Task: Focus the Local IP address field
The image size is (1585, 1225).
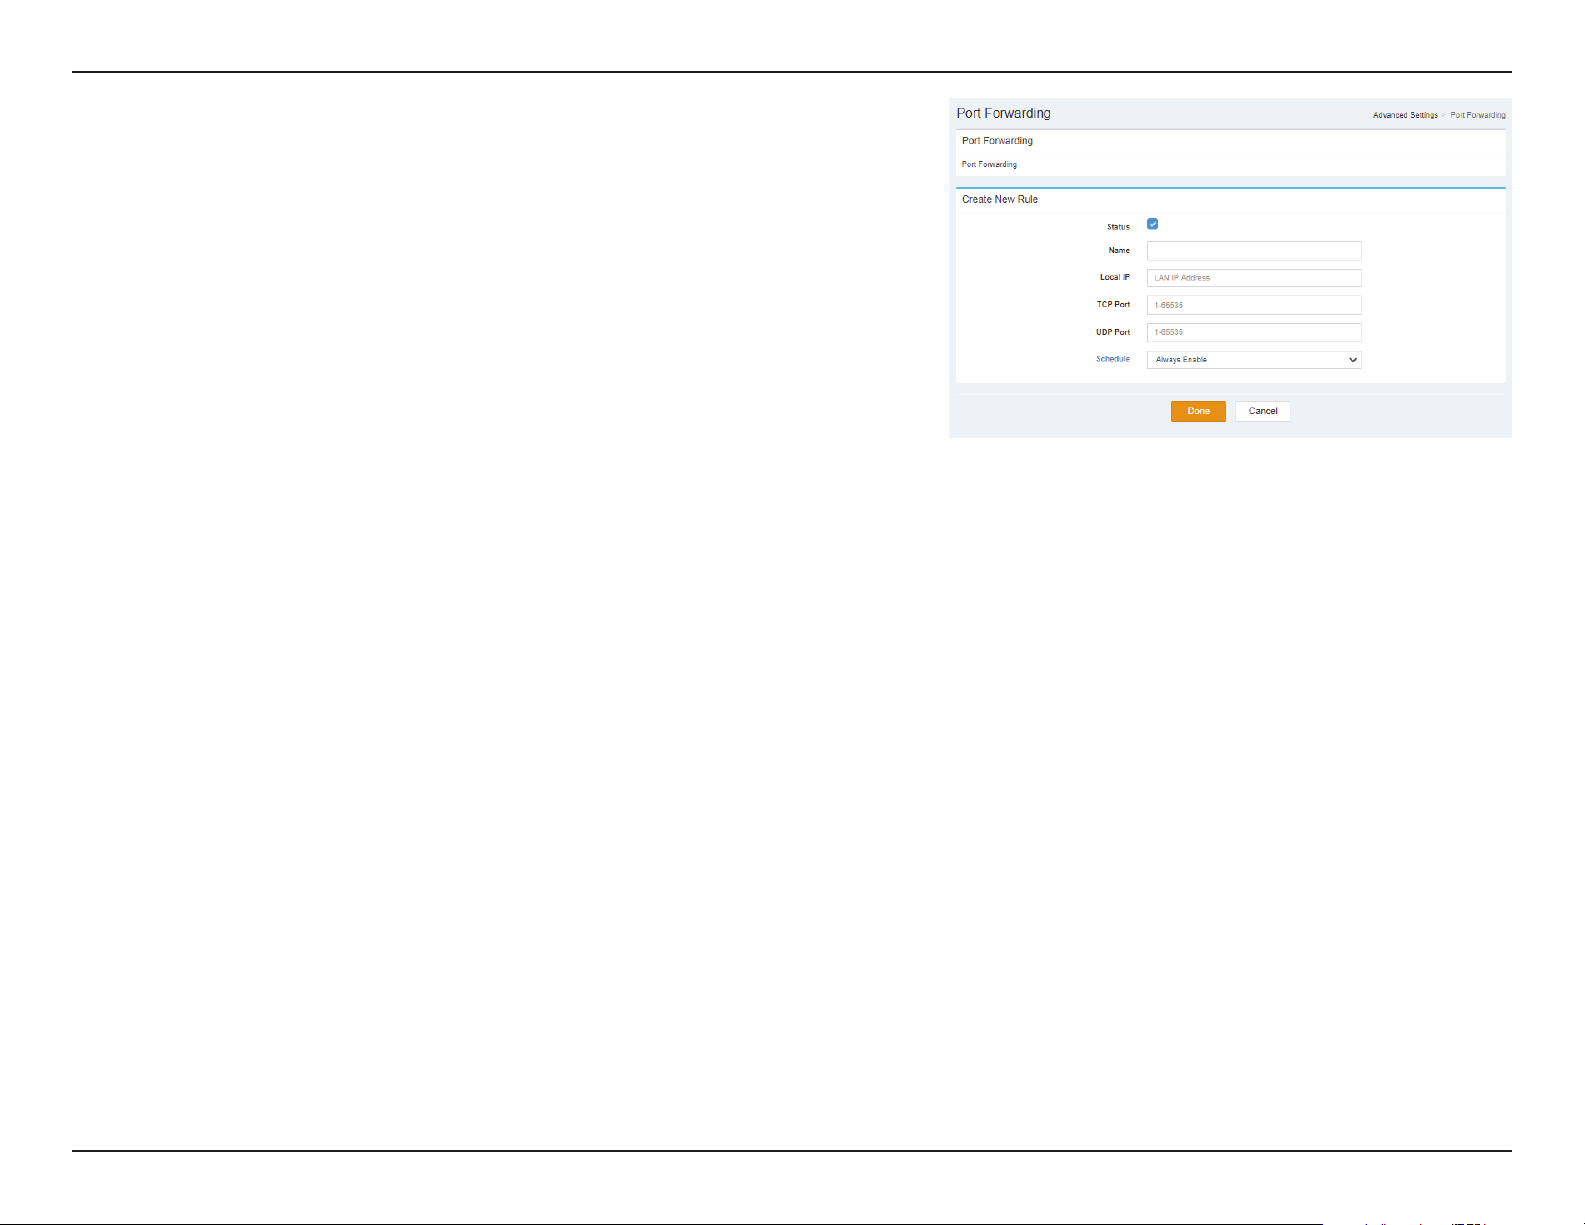Action: [x=1254, y=278]
